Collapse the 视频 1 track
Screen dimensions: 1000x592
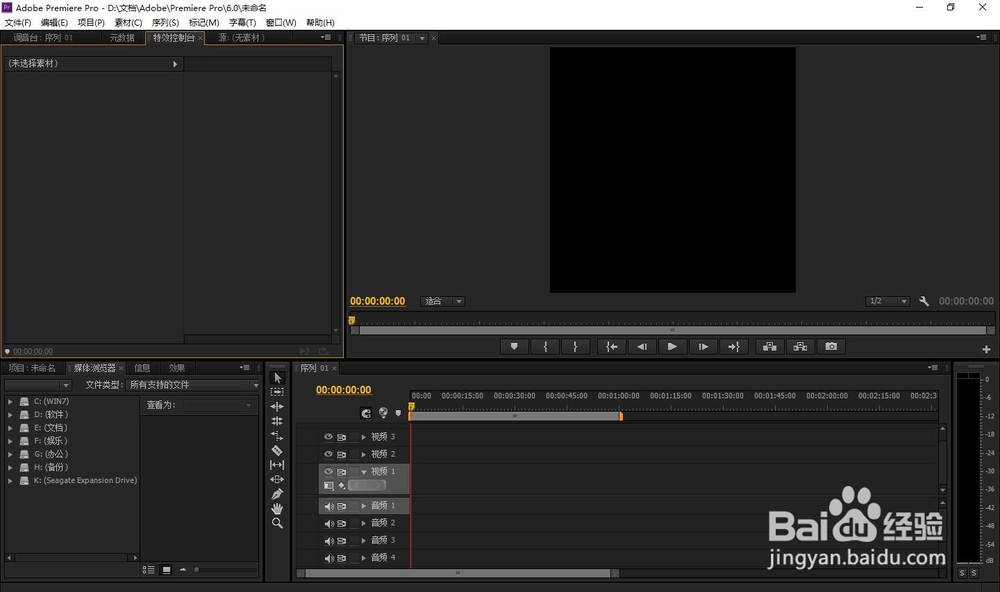(364, 471)
